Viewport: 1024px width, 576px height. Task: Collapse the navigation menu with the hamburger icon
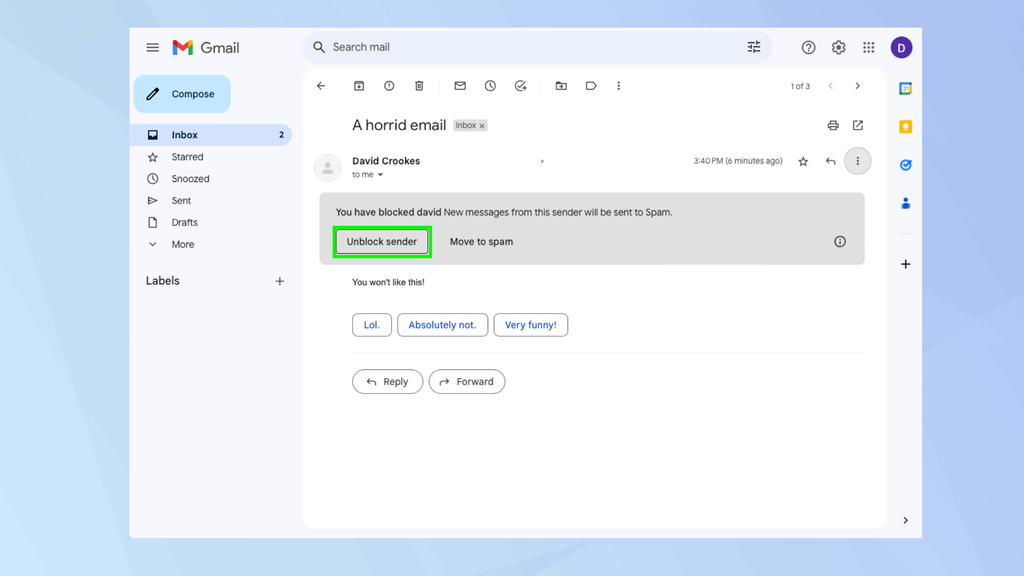click(152, 47)
